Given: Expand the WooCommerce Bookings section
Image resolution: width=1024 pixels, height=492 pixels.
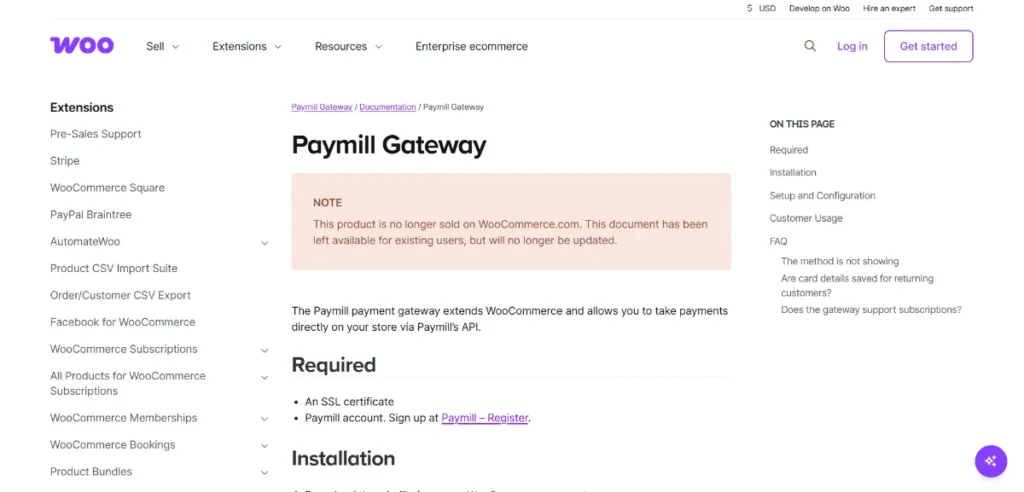Looking at the screenshot, I should (264, 445).
